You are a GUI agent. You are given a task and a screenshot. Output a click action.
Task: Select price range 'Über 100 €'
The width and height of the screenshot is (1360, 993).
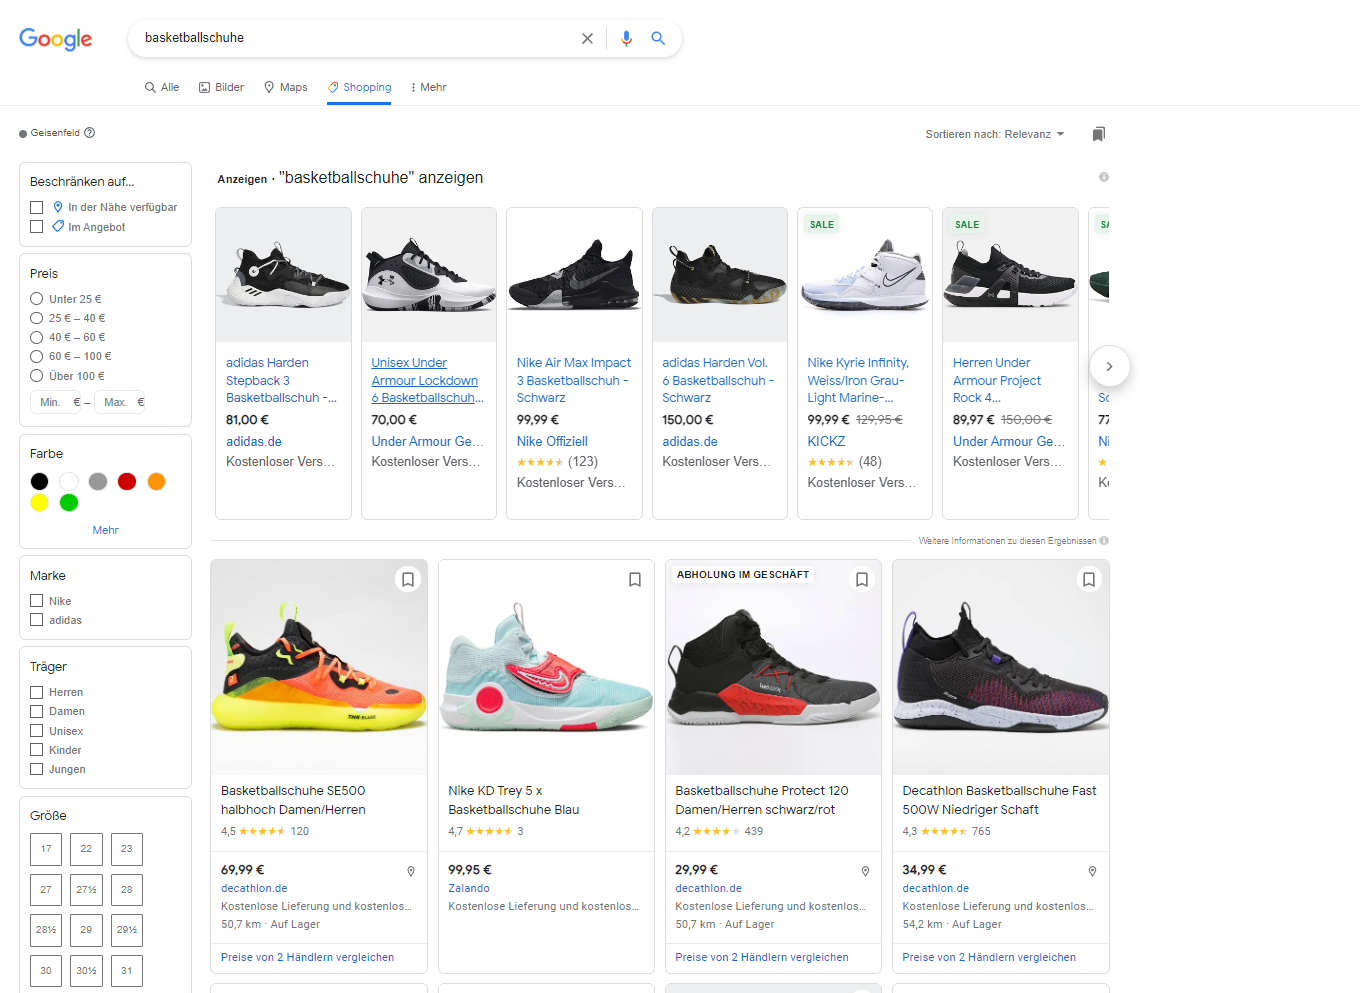tap(37, 376)
